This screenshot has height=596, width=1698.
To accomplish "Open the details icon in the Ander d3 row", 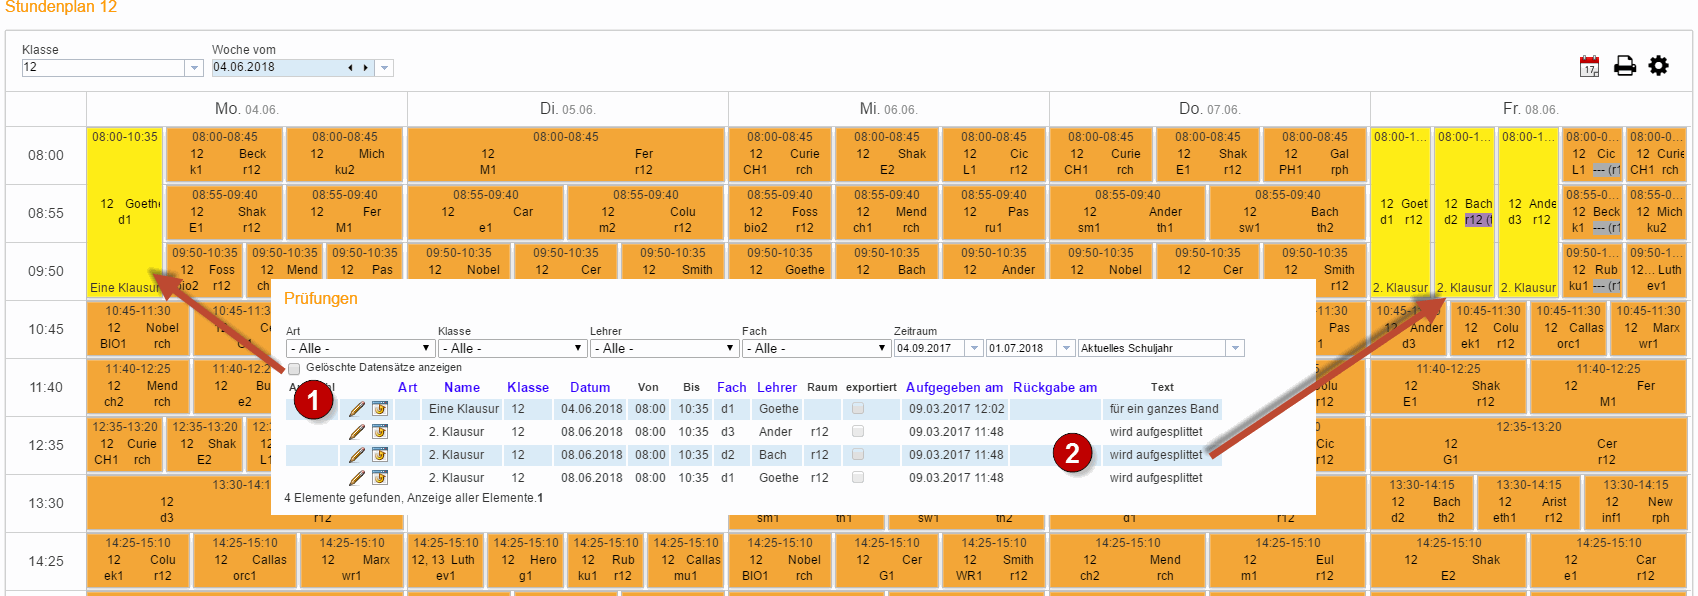I will [380, 432].
